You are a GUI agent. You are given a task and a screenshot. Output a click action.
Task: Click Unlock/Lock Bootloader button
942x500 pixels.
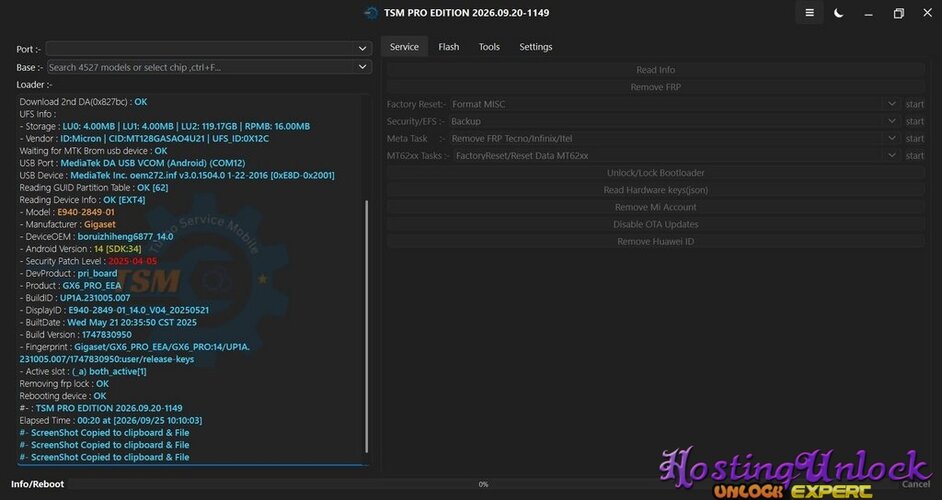point(655,172)
